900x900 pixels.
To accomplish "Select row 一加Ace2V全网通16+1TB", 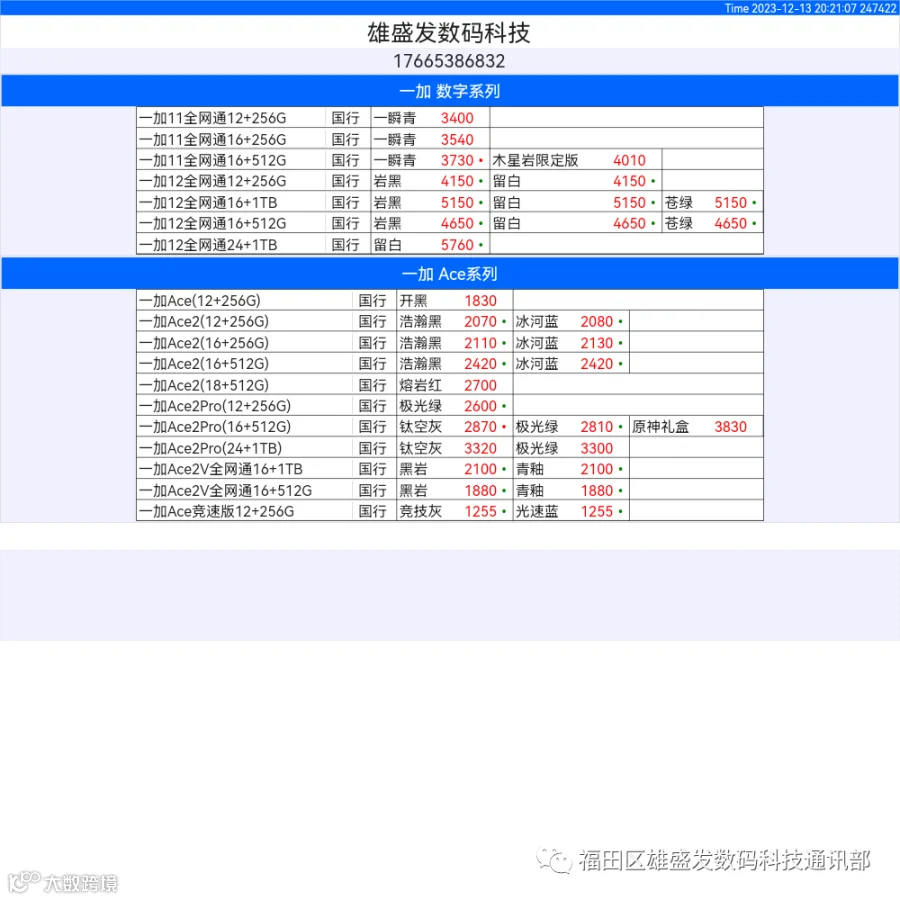I will (449, 469).
